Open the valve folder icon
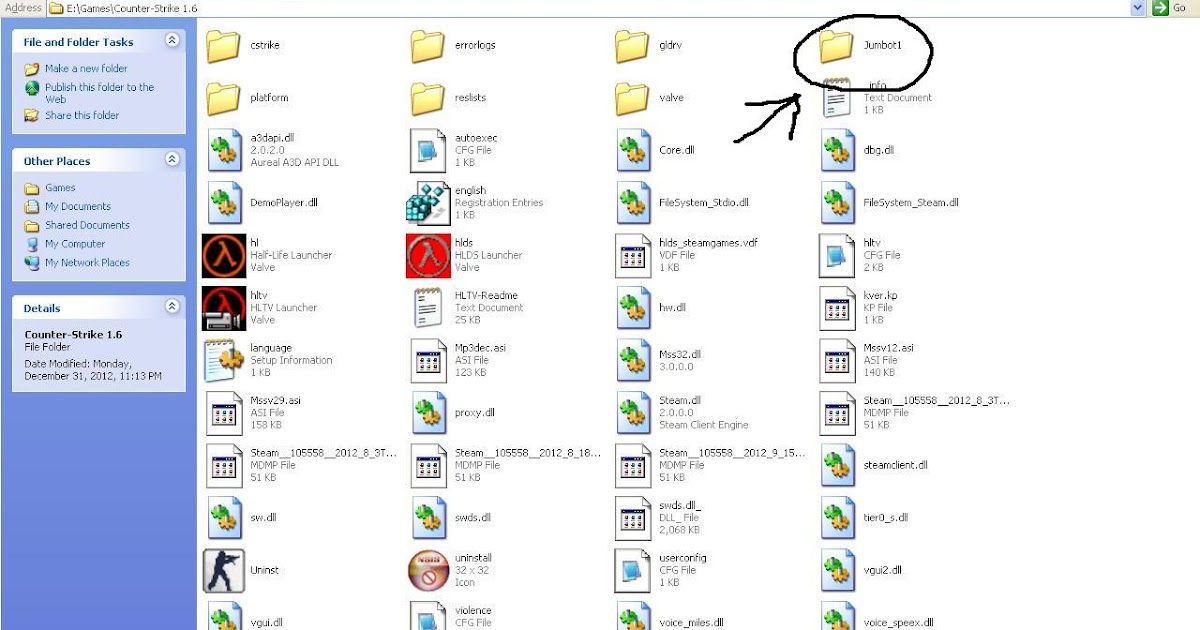This screenshot has height=630, width=1200. [632, 98]
